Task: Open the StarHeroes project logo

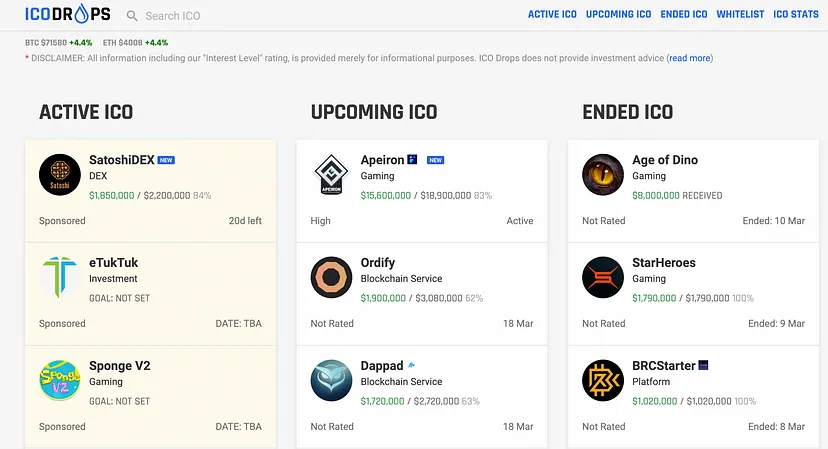Action: [603, 277]
